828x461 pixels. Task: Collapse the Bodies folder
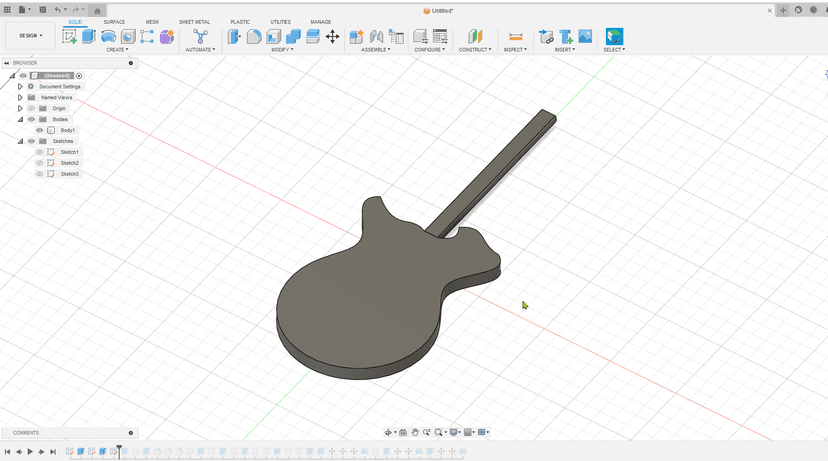(x=20, y=119)
